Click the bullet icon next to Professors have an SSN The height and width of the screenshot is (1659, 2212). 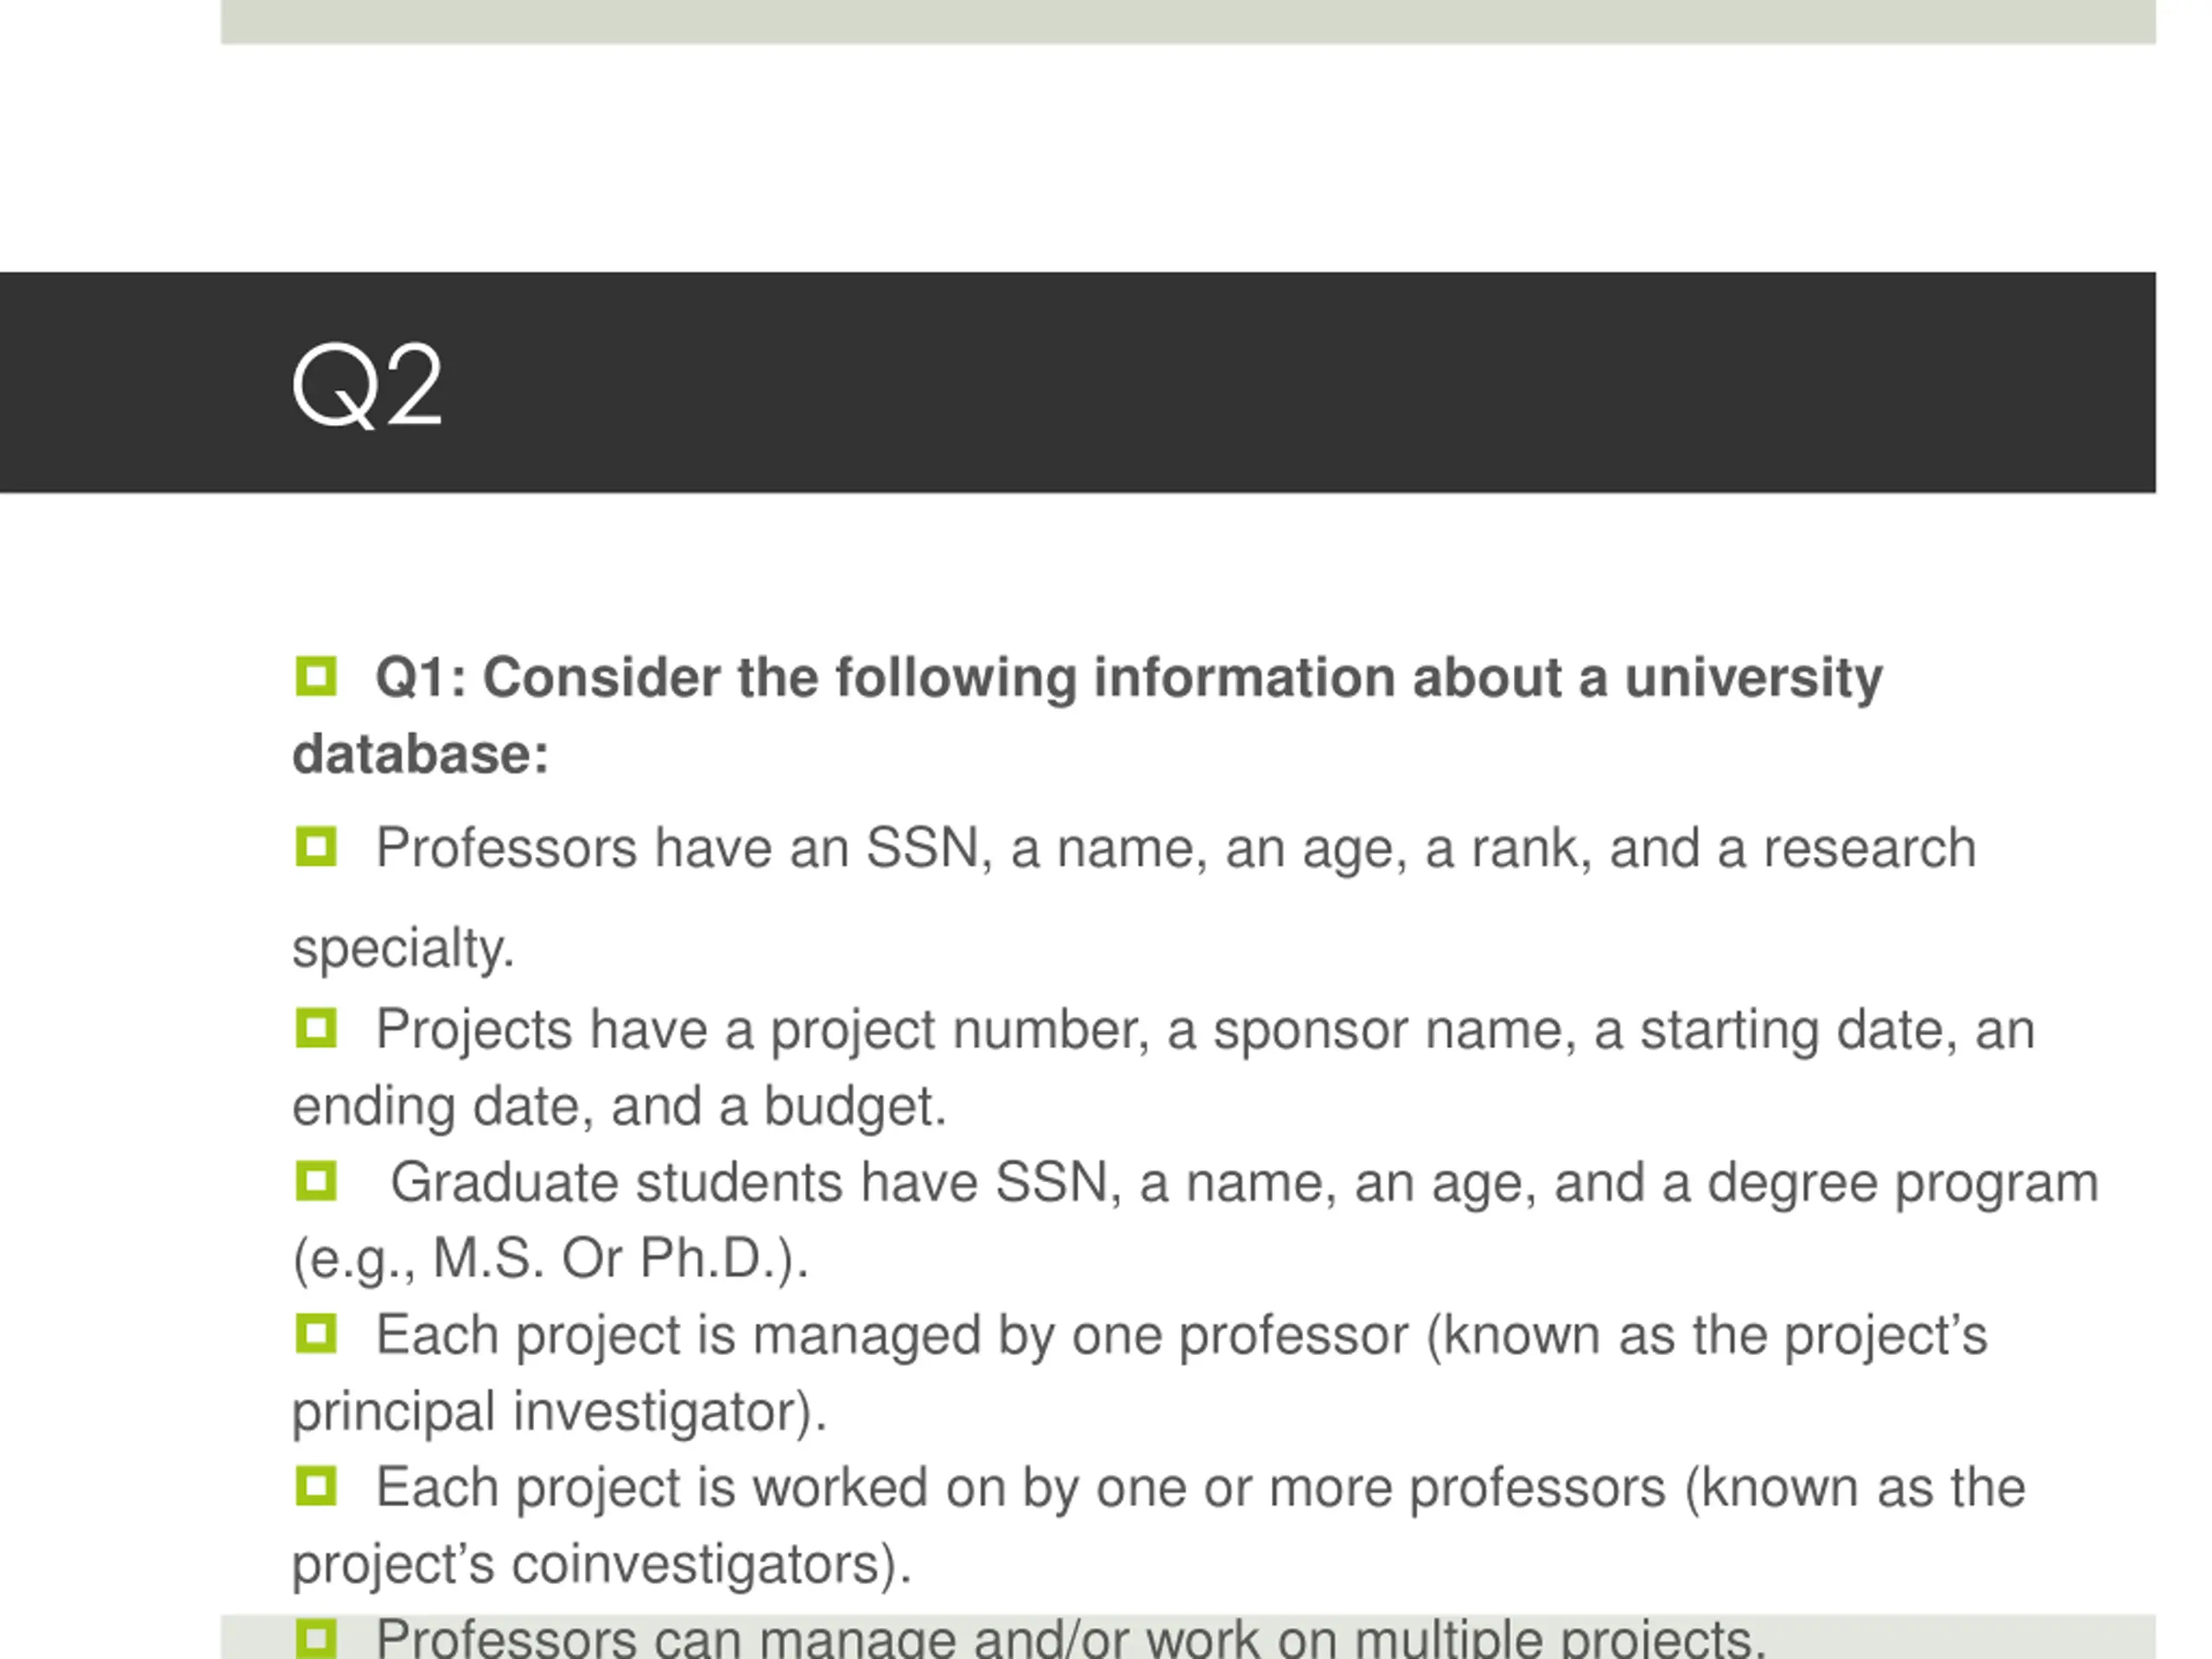316,847
